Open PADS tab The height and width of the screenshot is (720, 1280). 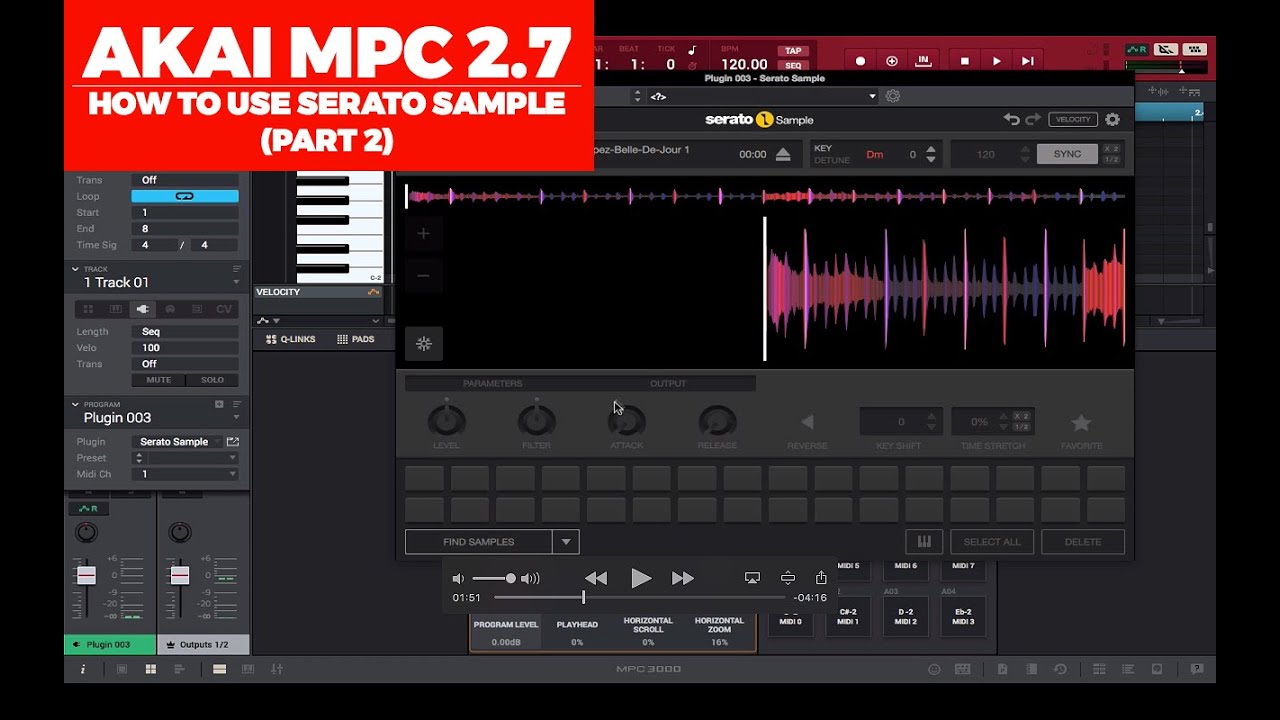356,340
